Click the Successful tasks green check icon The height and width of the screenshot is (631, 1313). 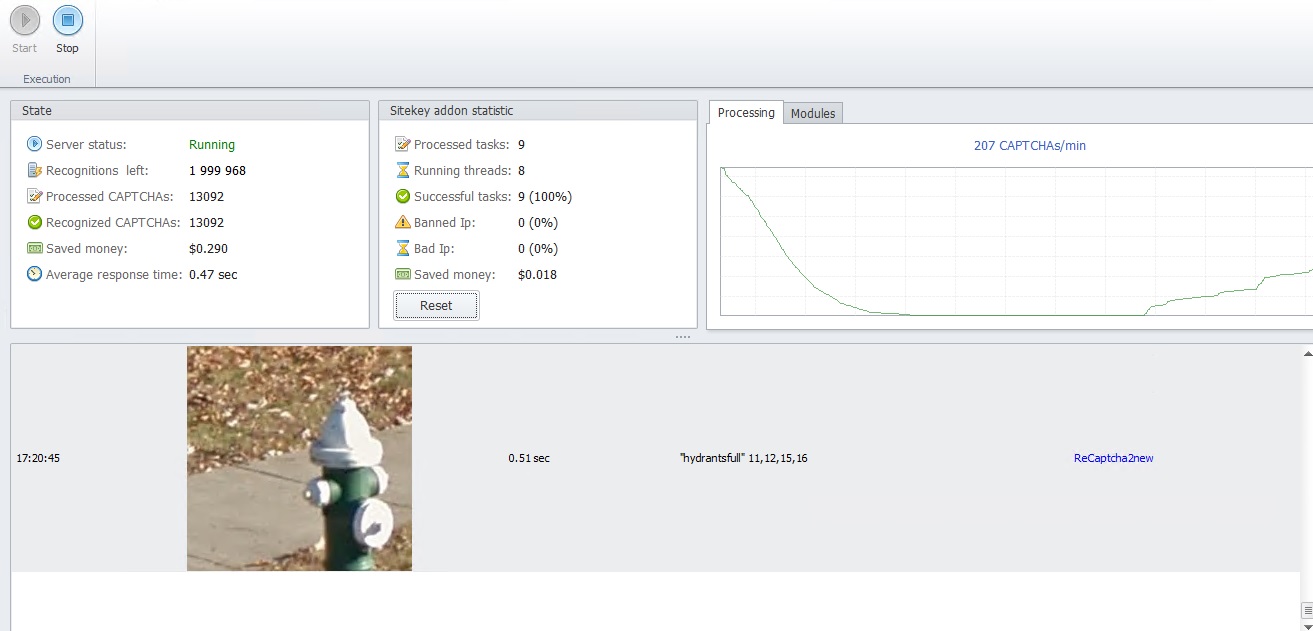pyautogui.click(x=402, y=196)
